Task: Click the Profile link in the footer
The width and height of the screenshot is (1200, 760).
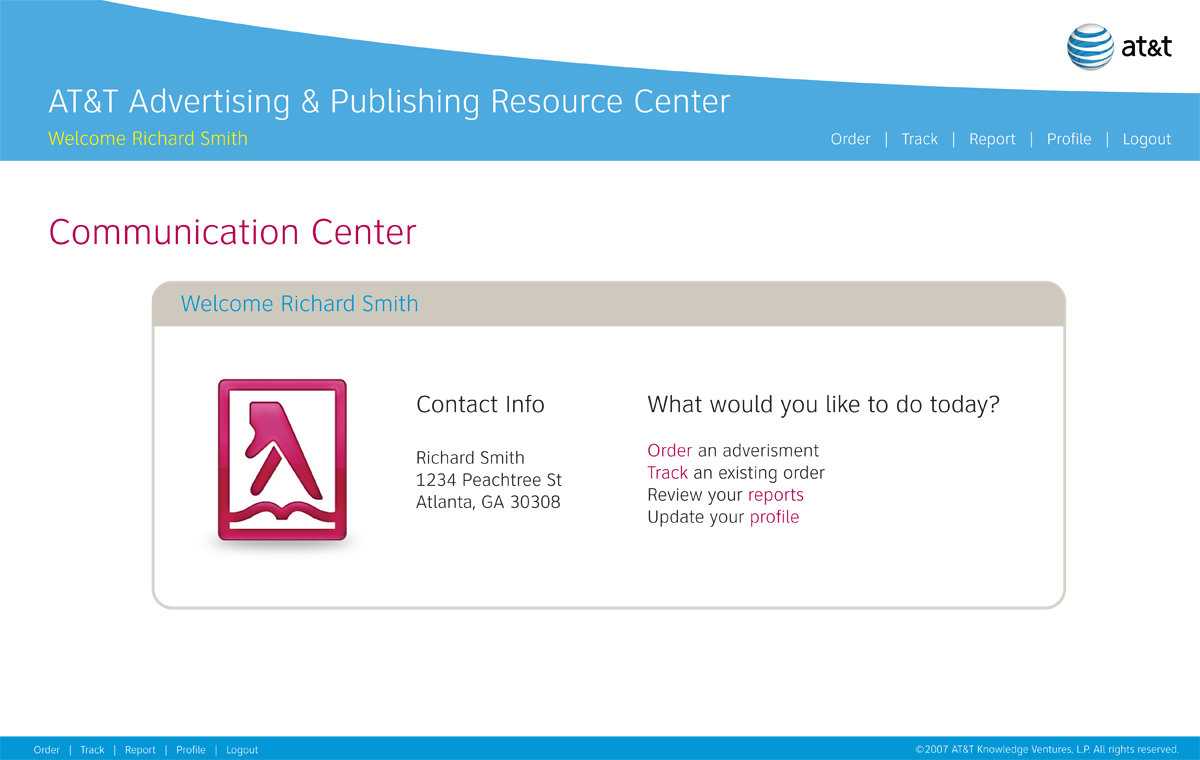Action: 191,750
